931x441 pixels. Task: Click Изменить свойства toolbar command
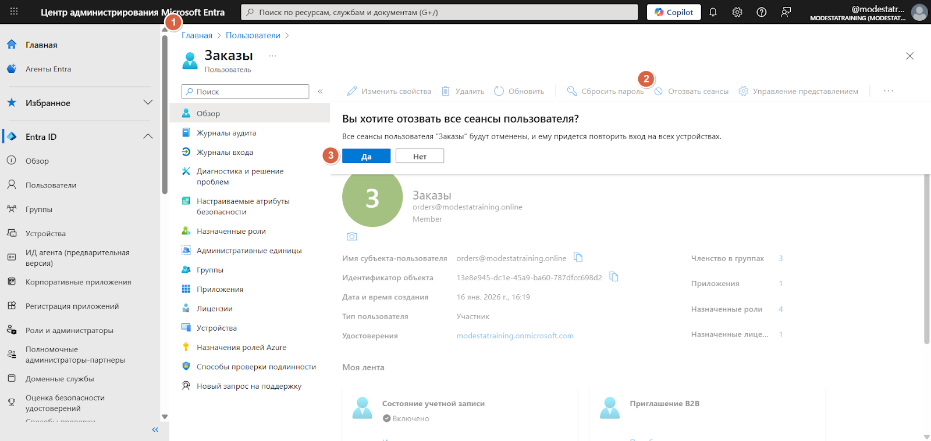(389, 91)
